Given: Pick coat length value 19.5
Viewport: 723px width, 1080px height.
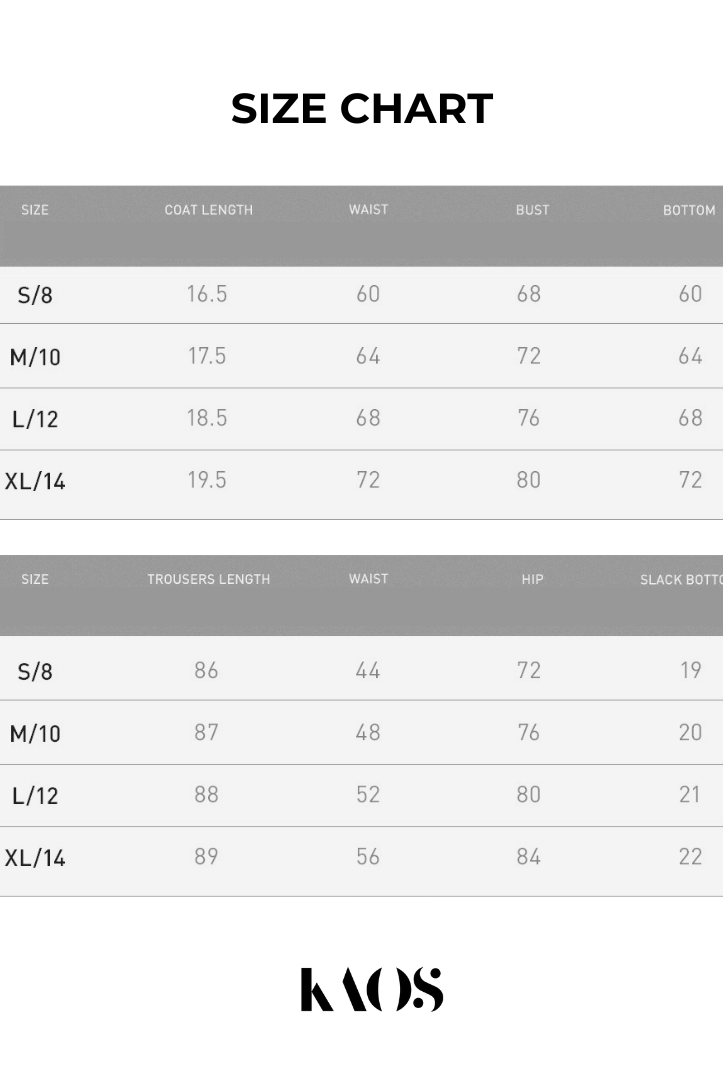Looking at the screenshot, I should (207, 480).
